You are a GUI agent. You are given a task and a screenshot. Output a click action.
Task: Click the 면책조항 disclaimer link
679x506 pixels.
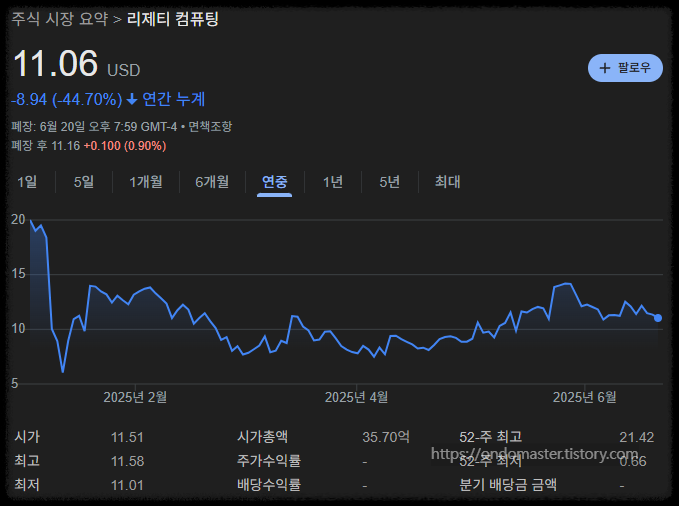click(210, 126)
